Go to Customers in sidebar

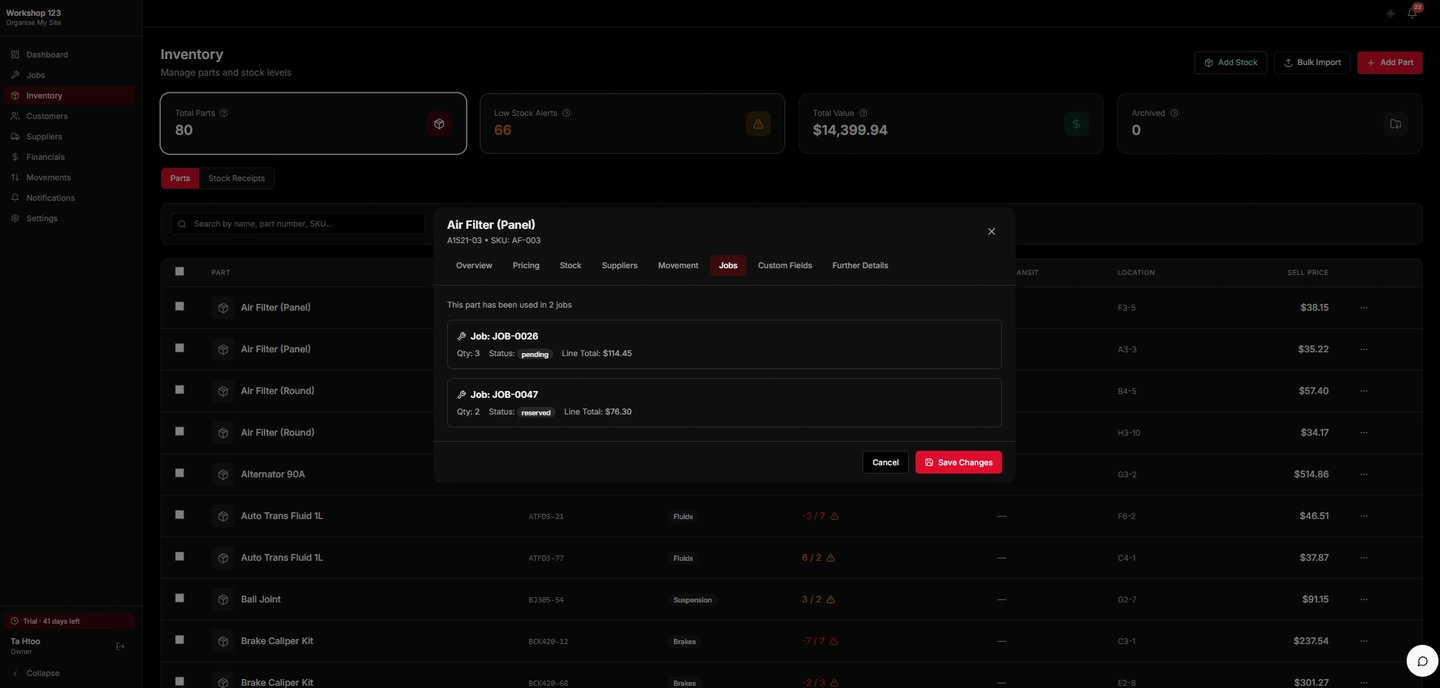[x=70, y=116]
